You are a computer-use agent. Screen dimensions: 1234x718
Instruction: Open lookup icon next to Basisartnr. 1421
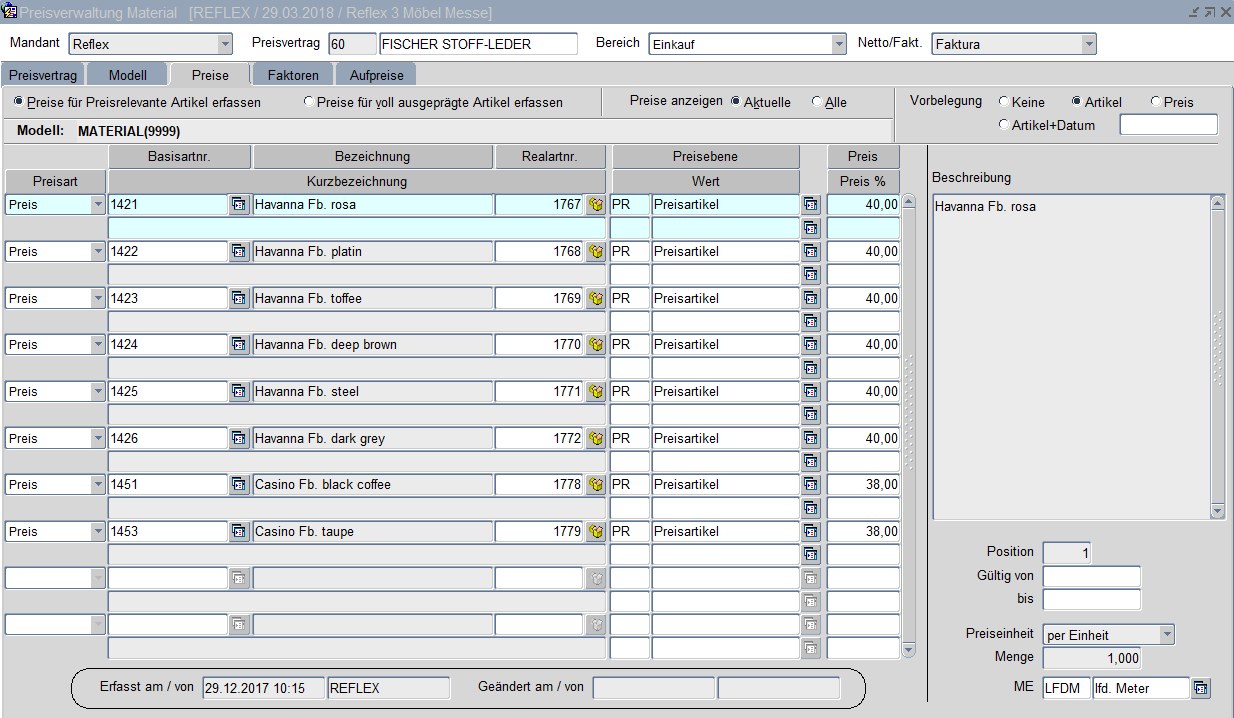[239, 205]
